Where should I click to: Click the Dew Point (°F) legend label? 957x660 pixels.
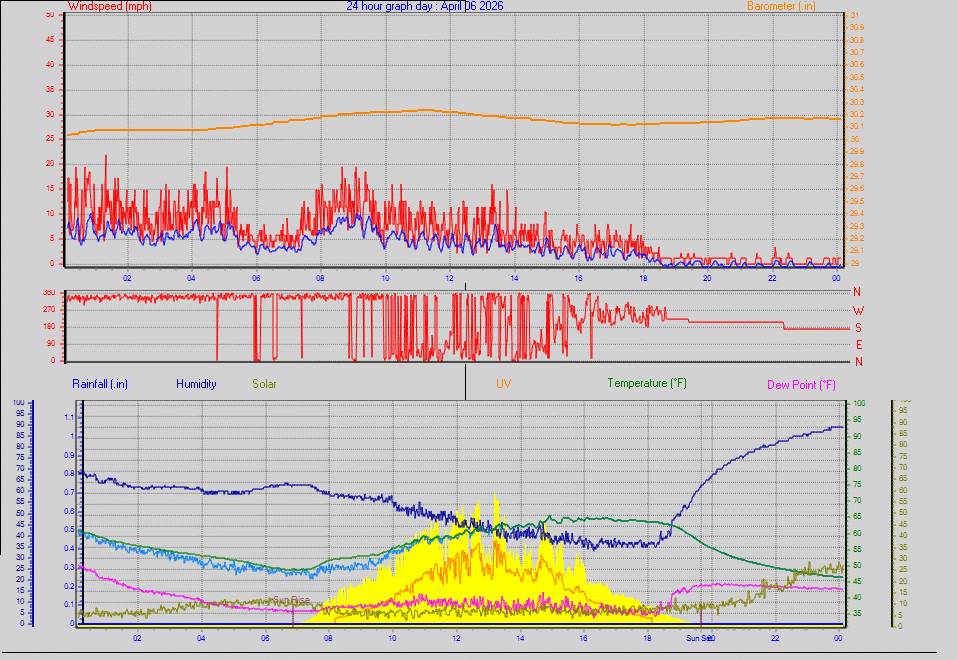click(800, 383)
